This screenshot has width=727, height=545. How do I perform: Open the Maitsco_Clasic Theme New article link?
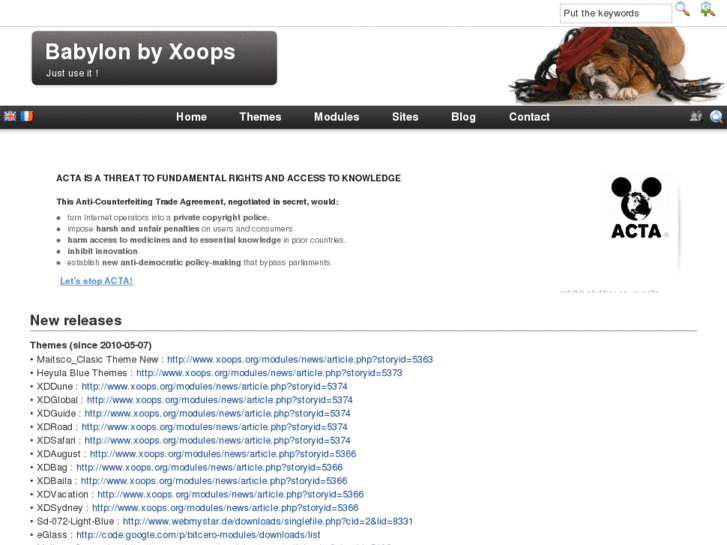[300, 359]
